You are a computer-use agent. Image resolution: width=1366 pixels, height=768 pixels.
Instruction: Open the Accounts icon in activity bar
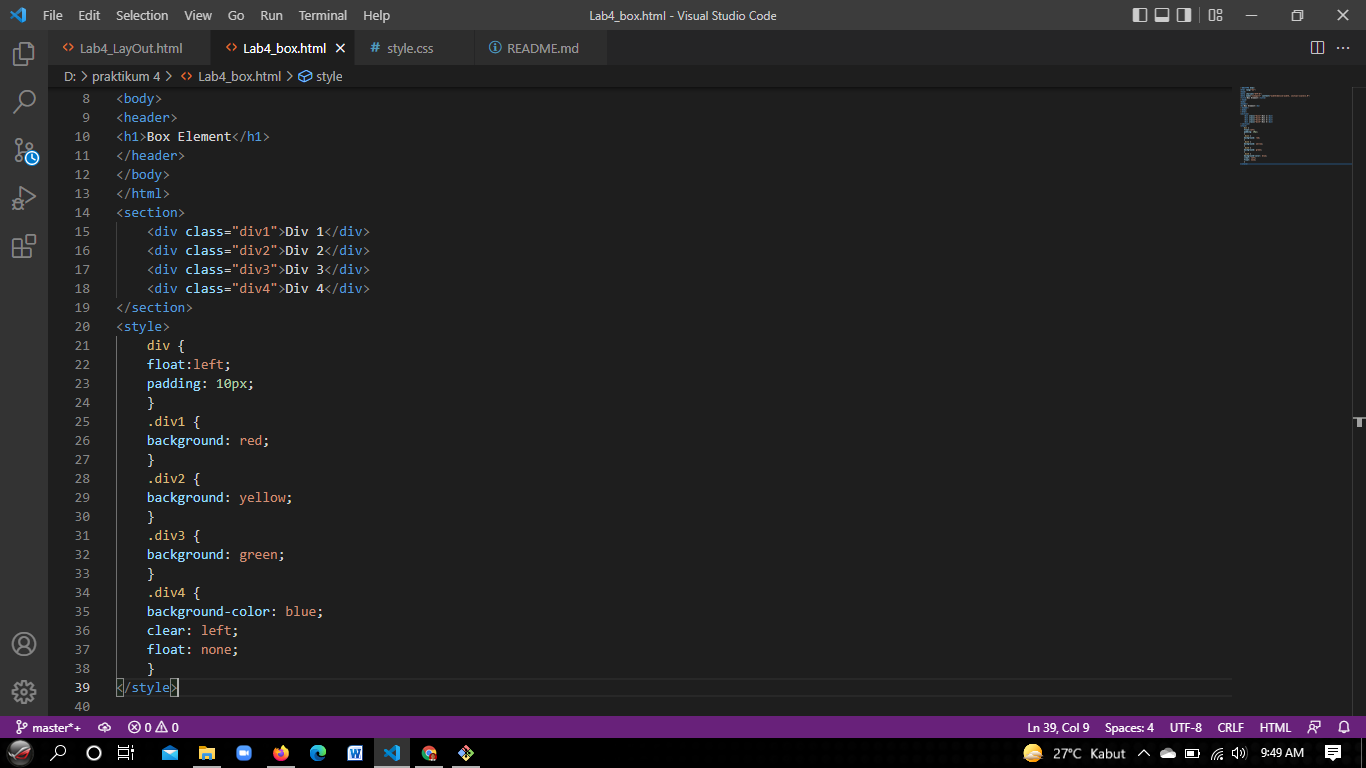(24, 644)
